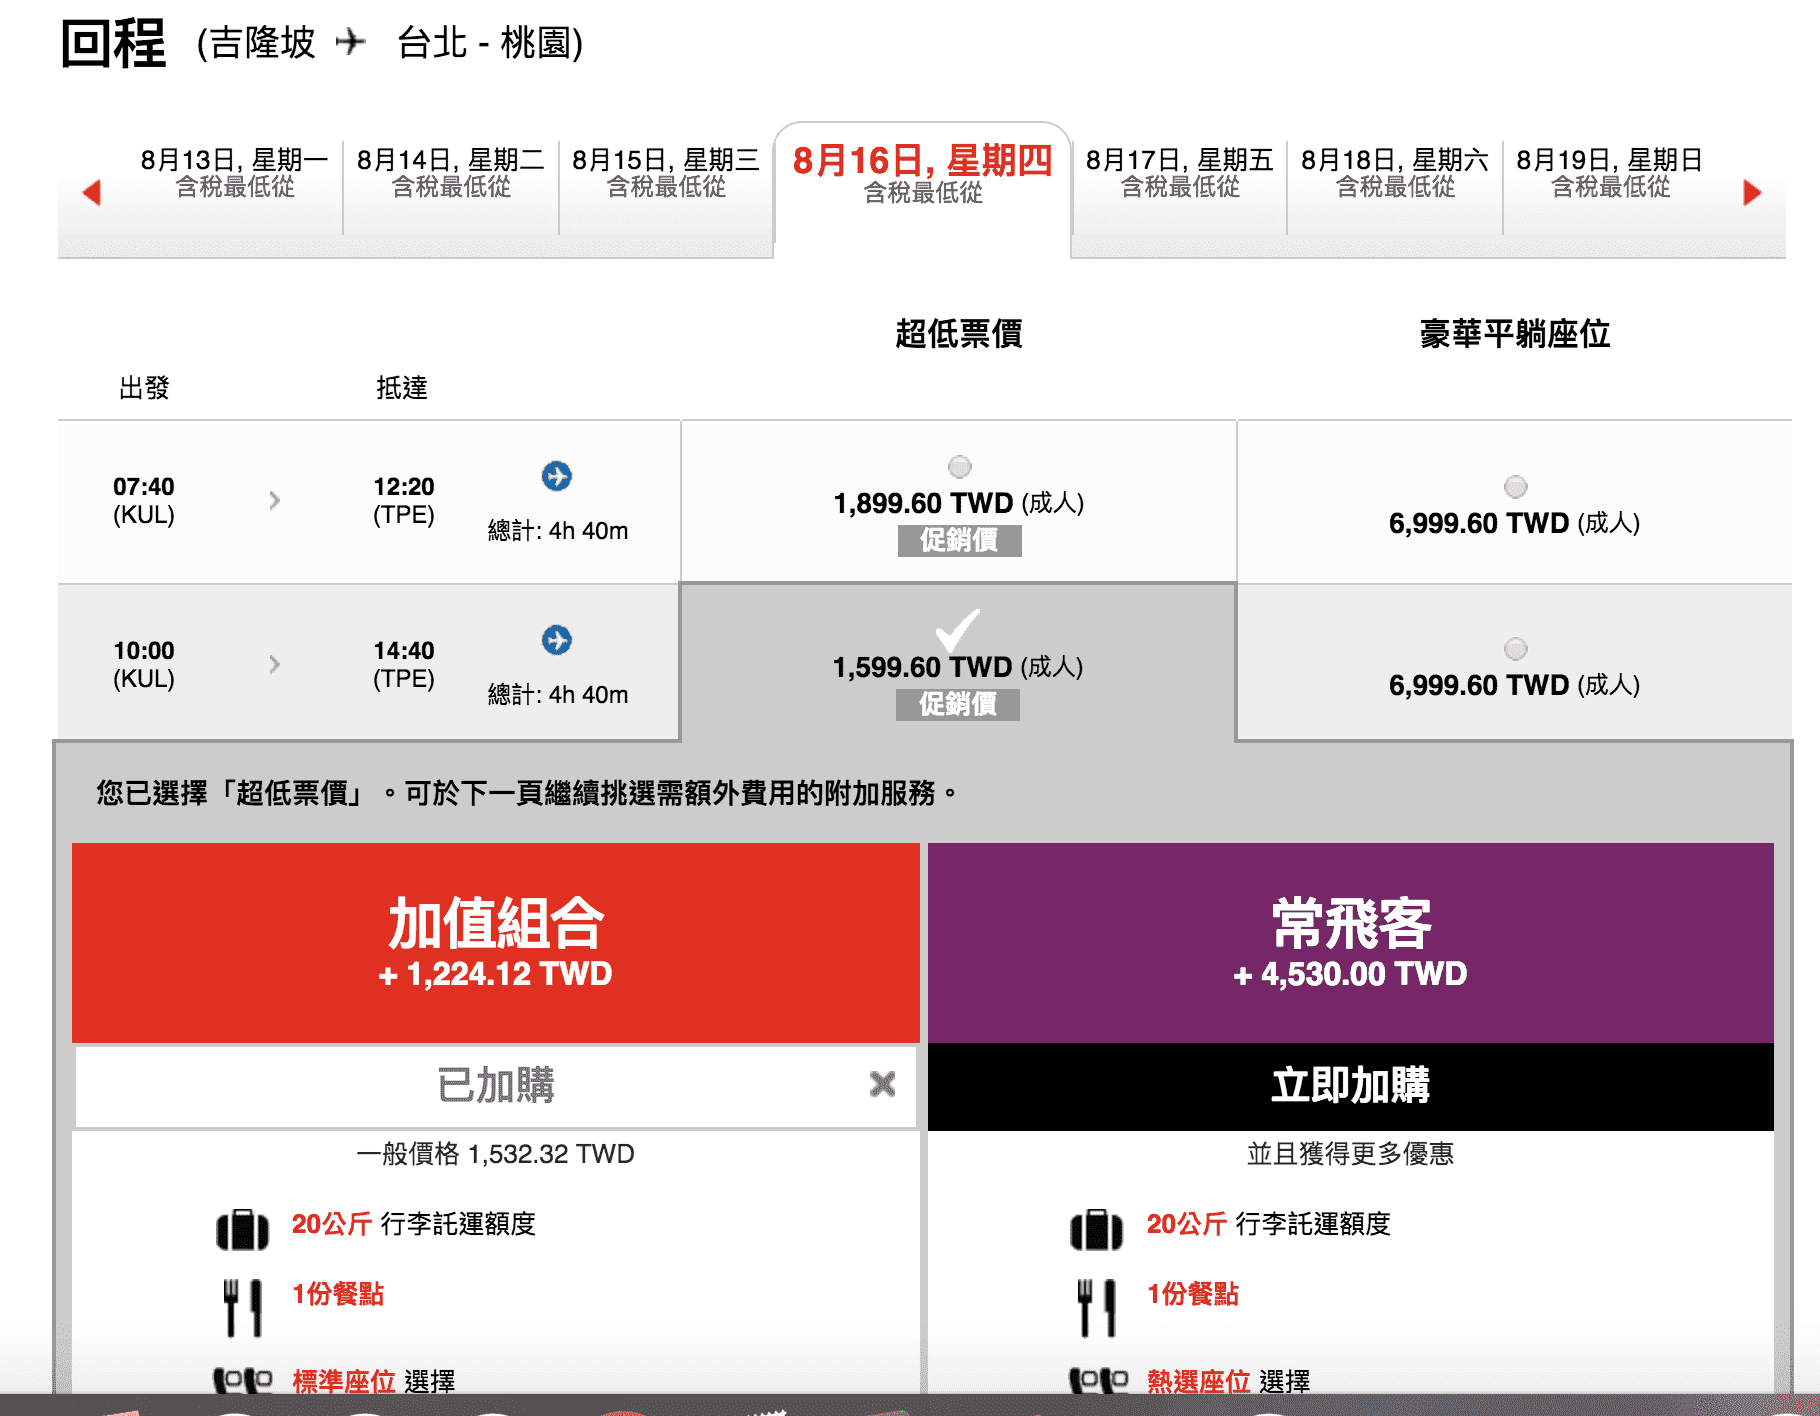Click the 豪華平躺座位 column header
Screen dimensions: 1820x1416
pos(1515,333)
